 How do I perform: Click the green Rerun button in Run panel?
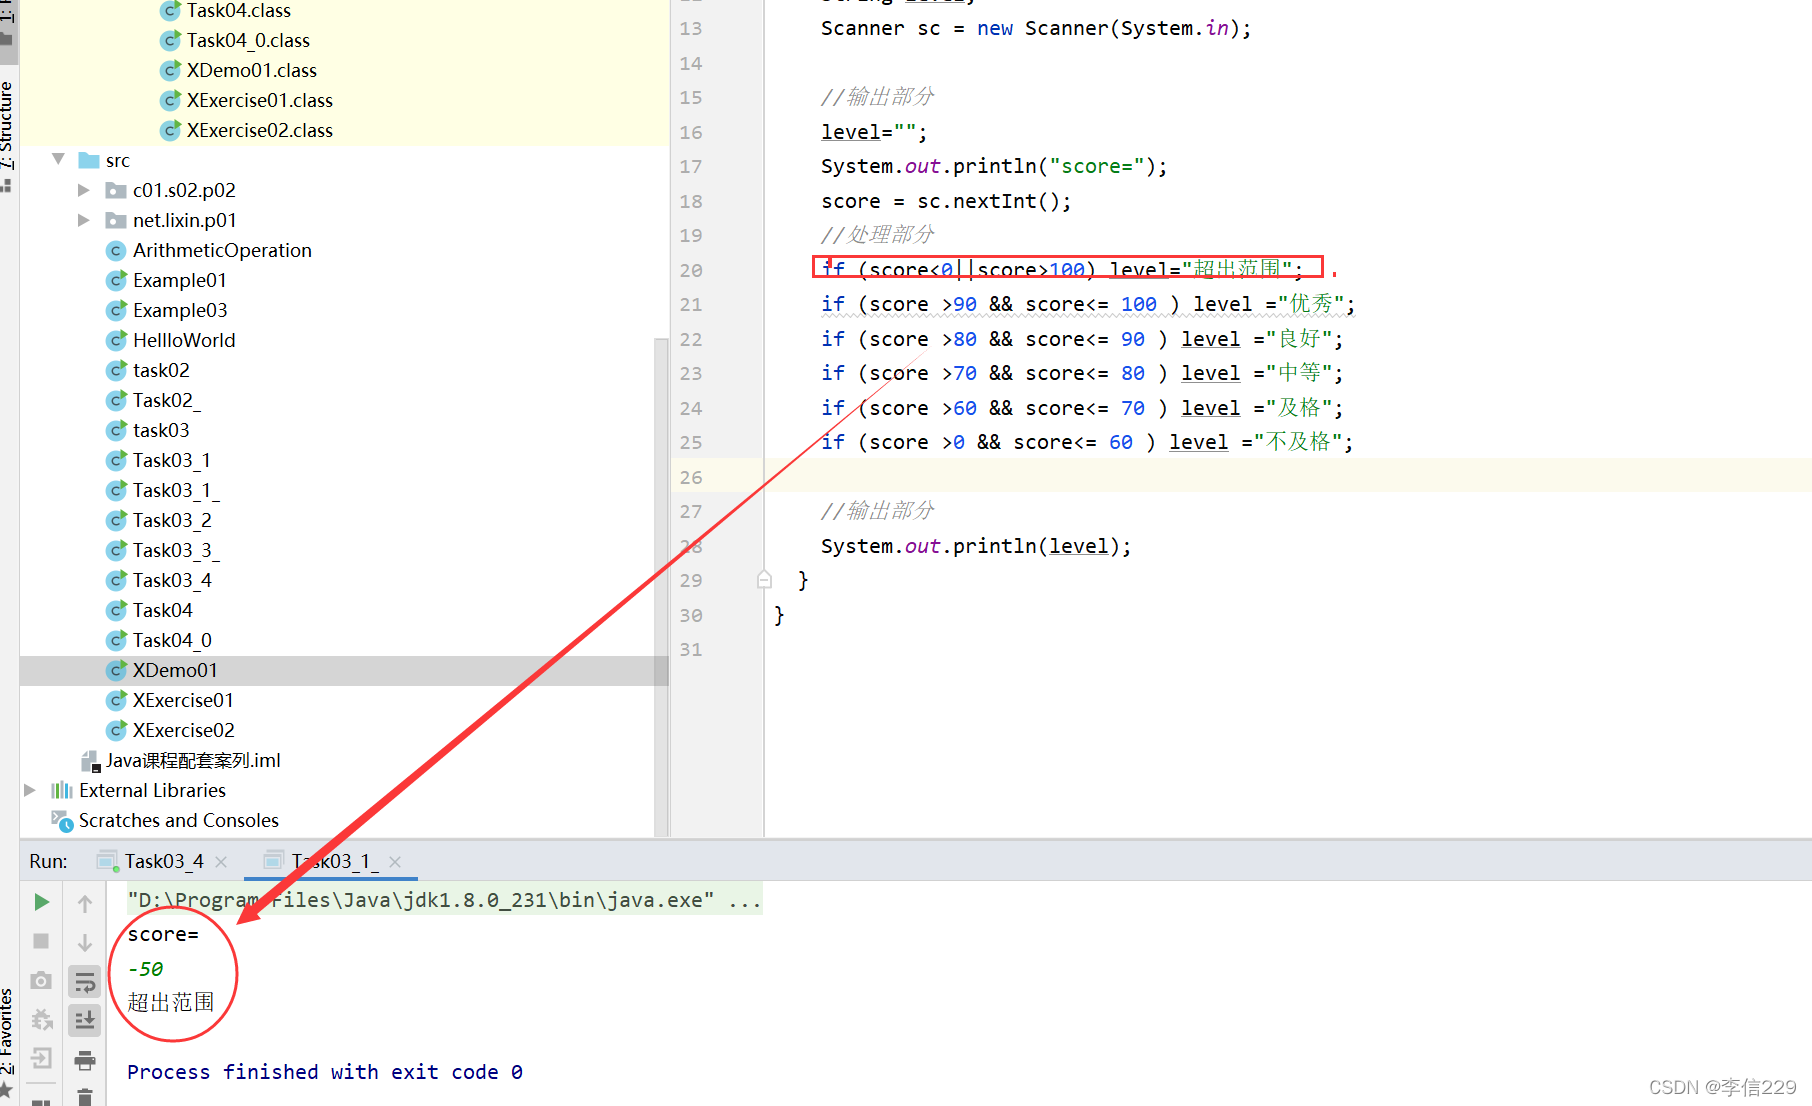coord(41,902)
